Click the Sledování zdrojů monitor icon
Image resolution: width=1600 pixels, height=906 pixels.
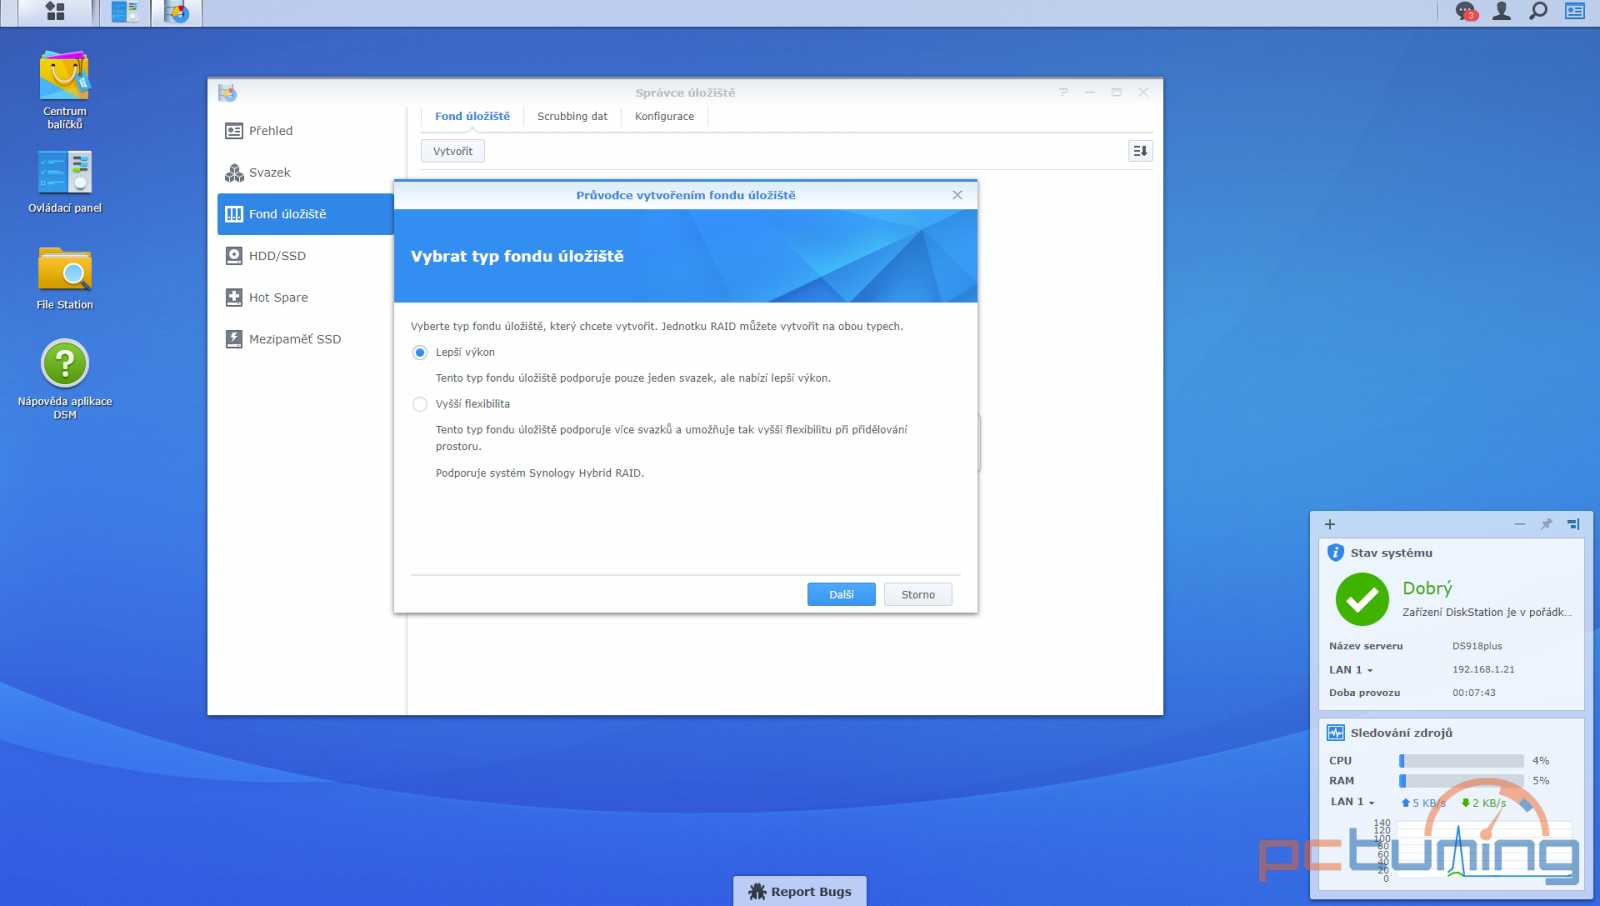1336,733
